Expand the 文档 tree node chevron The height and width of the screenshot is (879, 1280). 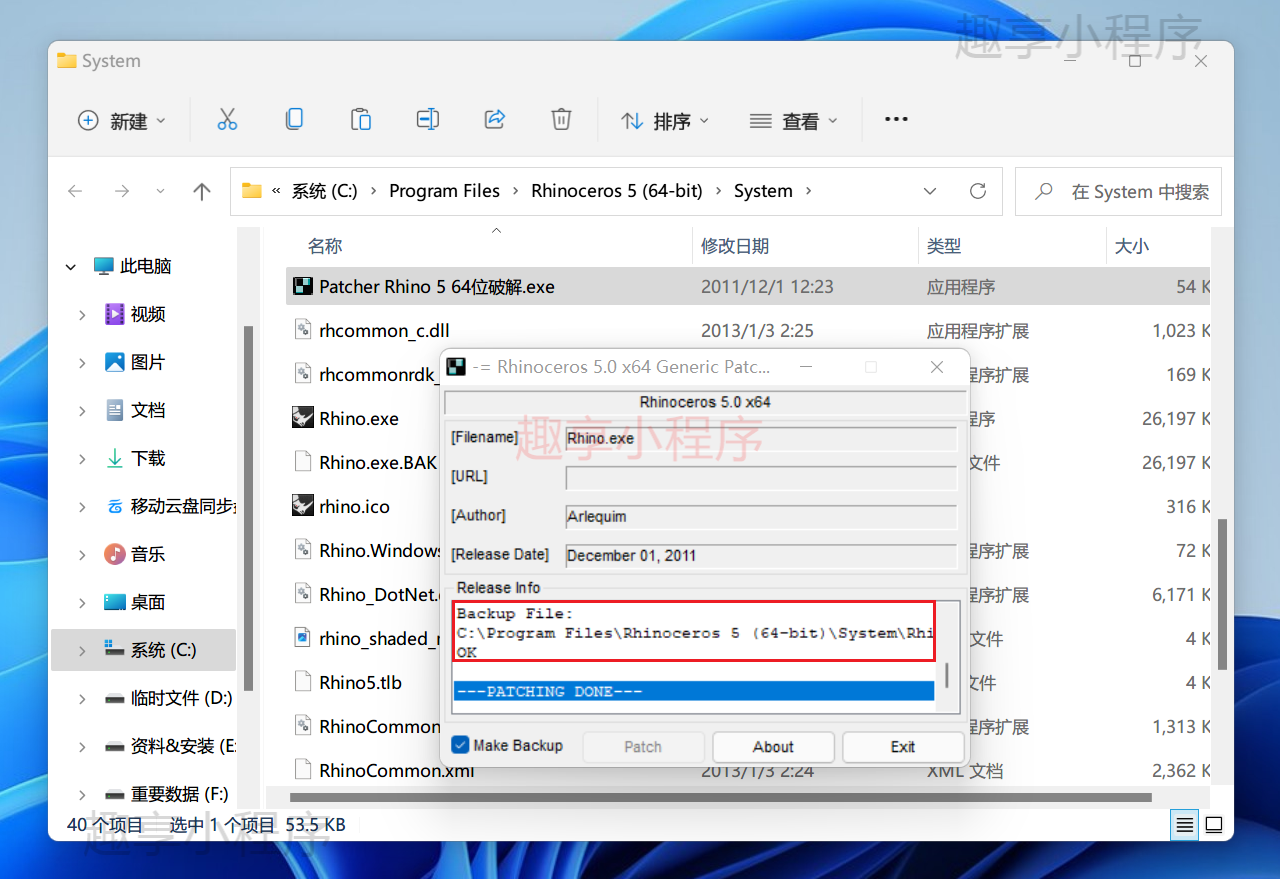pos(82,411)
